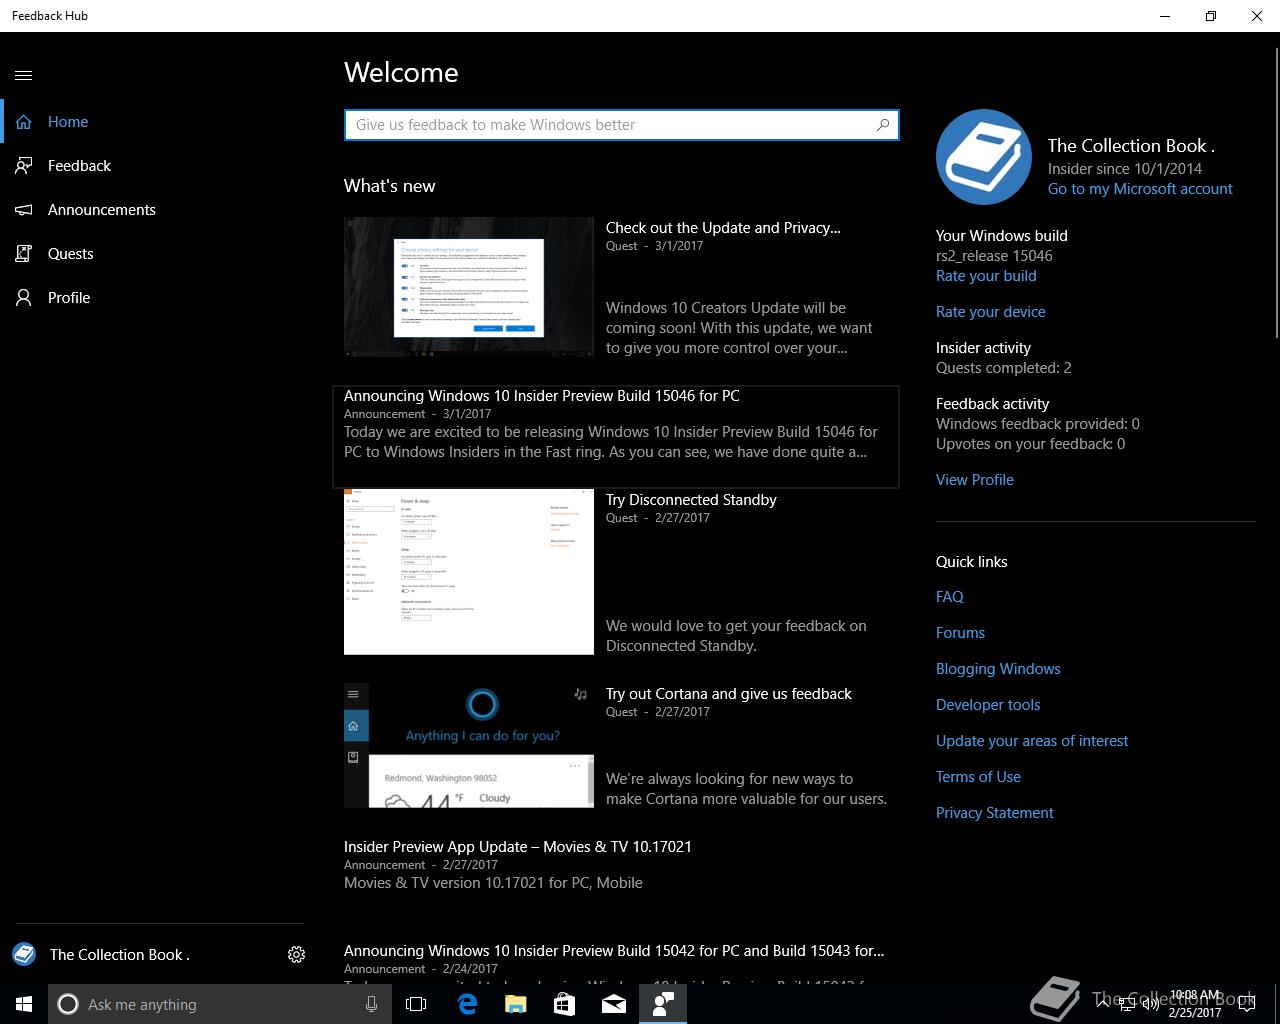Click the Quests checklist icon
Viewport: 1280px width, 1024px height.
click(x=24, y=254)
